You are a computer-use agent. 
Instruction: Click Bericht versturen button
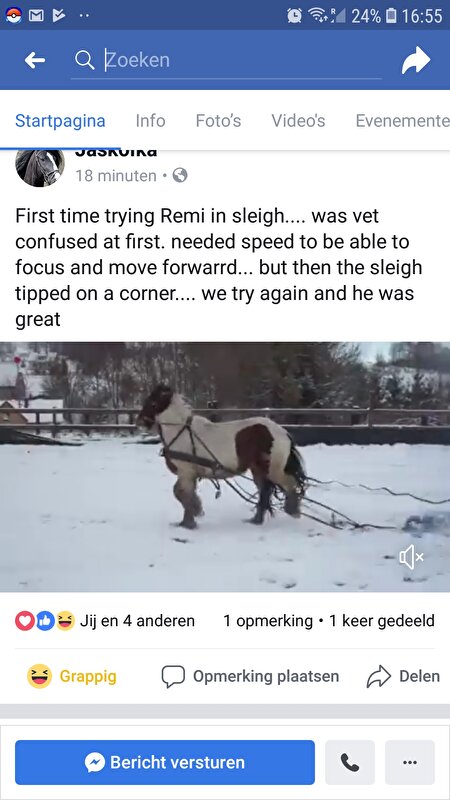[165, 763]
